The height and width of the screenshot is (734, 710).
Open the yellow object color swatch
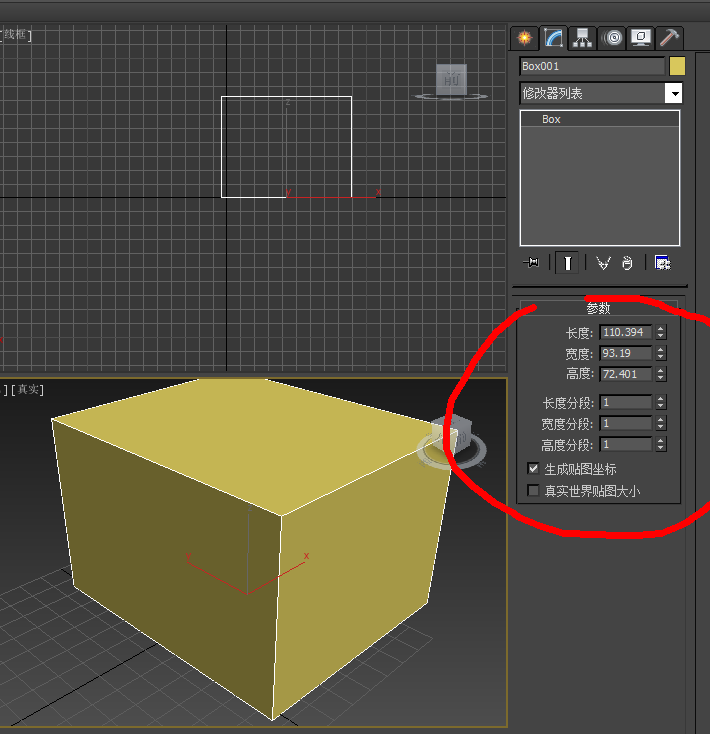click(677, 66)
